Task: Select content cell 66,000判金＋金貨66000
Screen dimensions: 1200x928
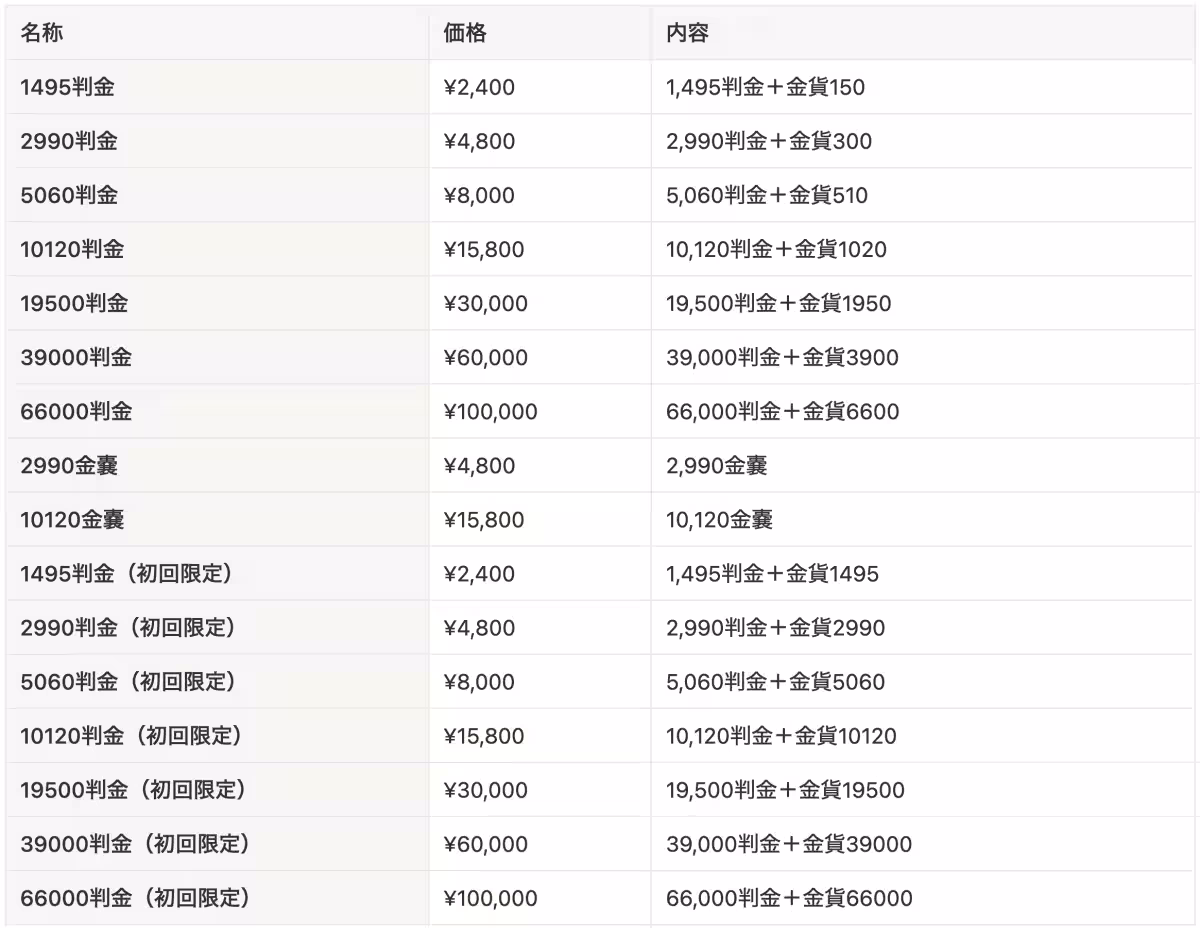Action: pos(789,898)
